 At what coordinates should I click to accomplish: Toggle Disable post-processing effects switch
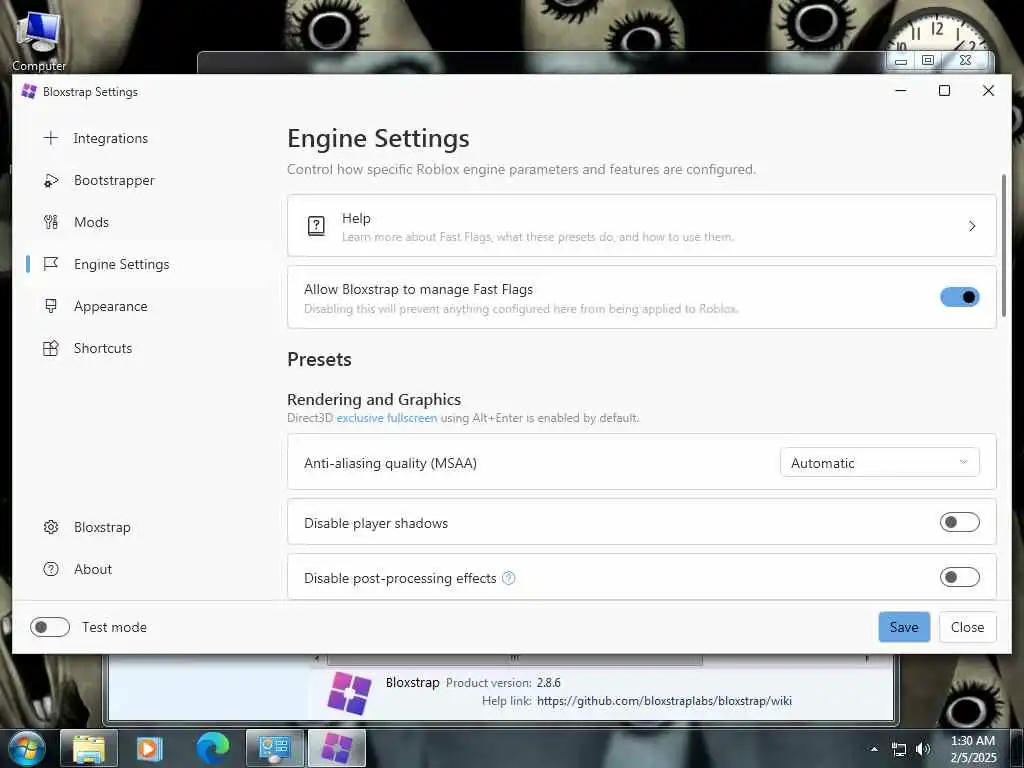[x=959, y=577]
